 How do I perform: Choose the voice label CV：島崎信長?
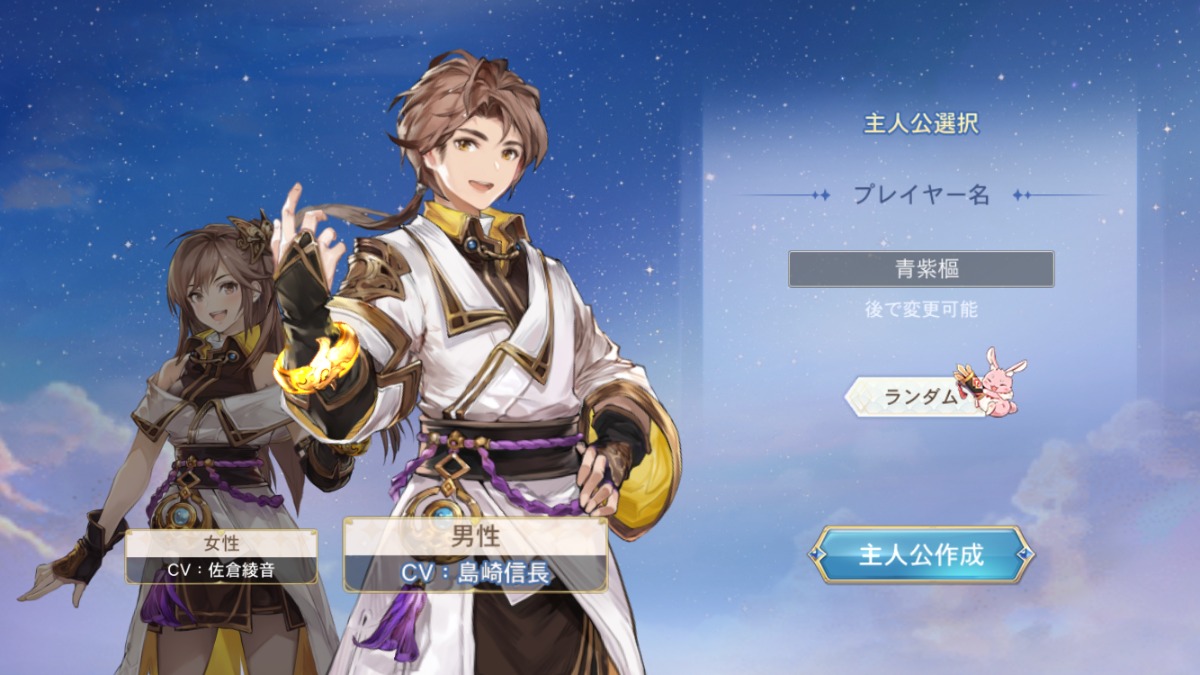pyautogui.click(x=476, y=573)
